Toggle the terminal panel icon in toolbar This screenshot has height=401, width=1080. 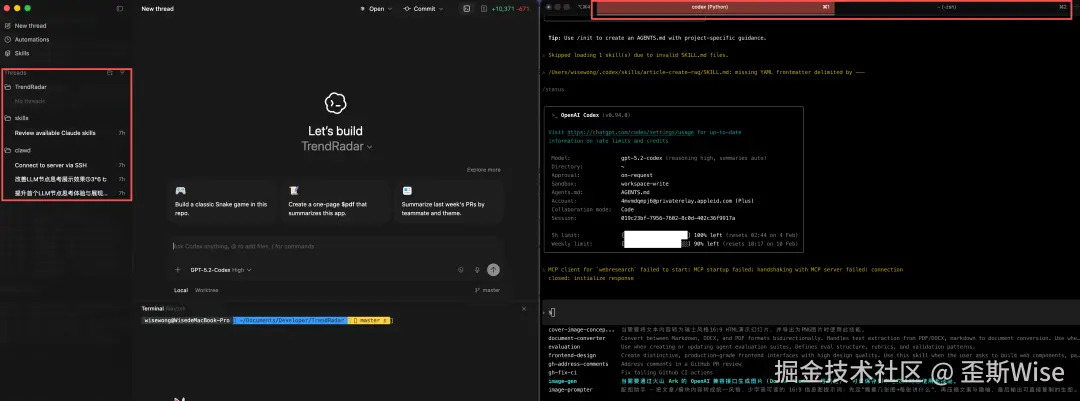pos(466,9)
